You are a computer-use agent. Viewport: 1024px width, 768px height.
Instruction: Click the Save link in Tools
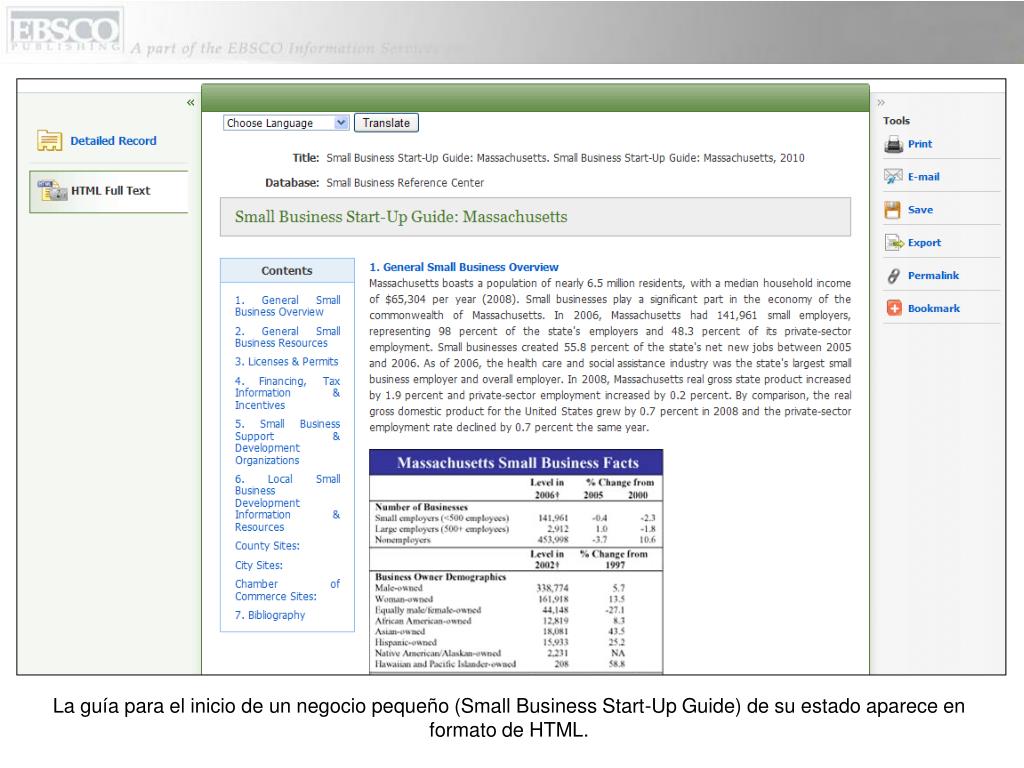pyautogui.click(x=920, y=210)
